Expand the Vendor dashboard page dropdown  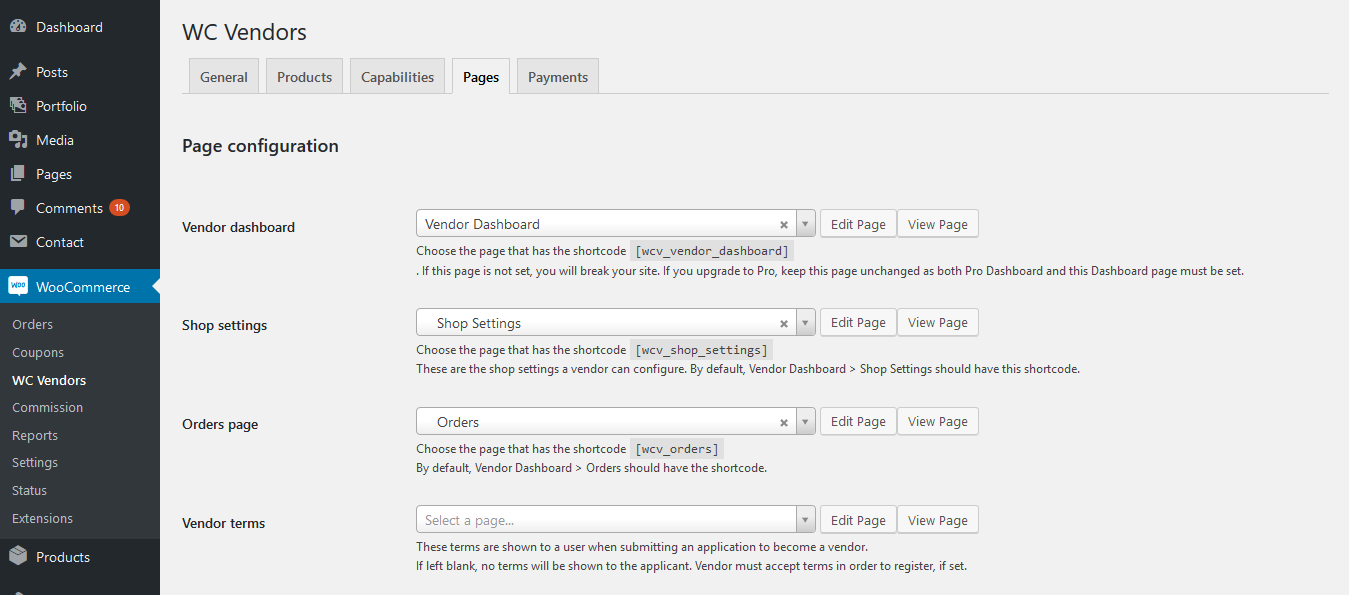(806, 225)
